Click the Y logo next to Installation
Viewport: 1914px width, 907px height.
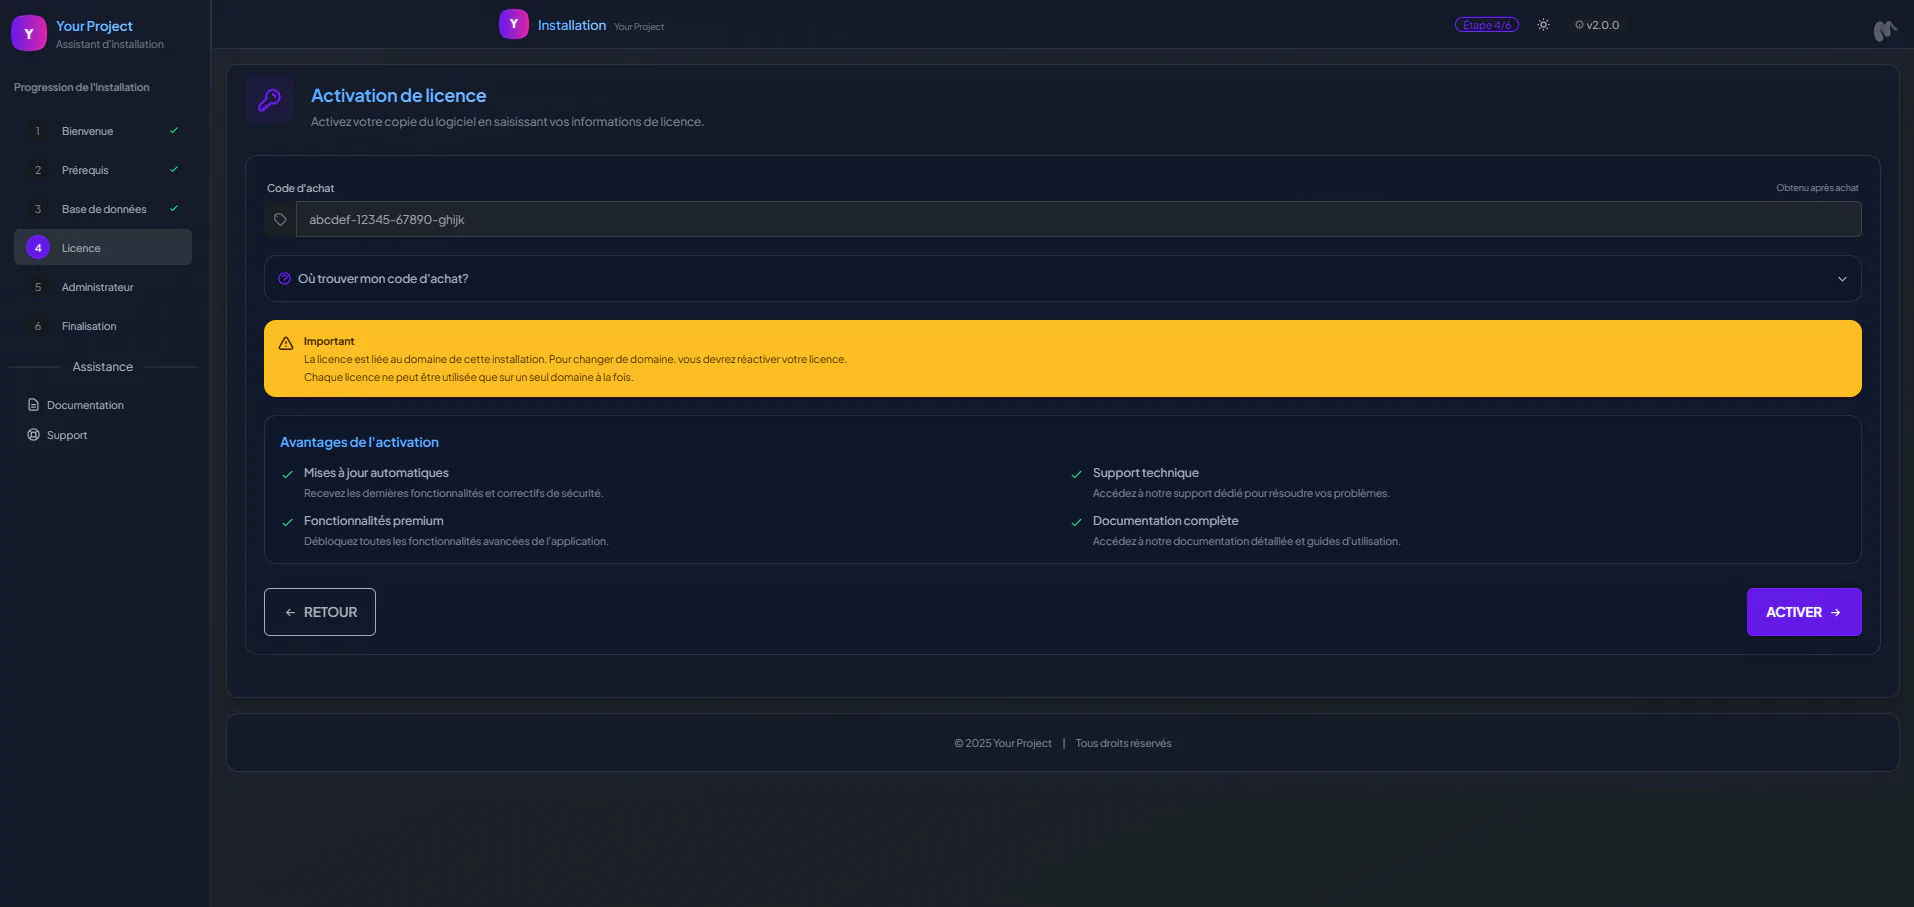(513, 25)
